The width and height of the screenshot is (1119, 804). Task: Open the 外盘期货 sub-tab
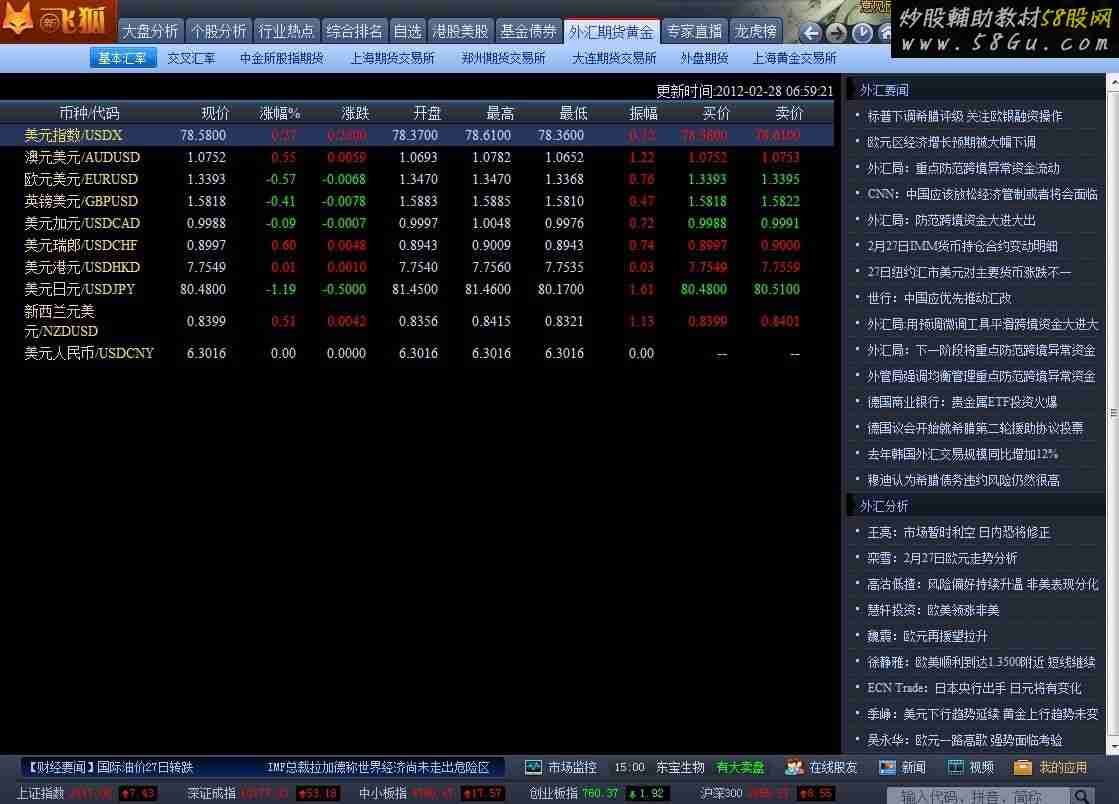[704, 58]
